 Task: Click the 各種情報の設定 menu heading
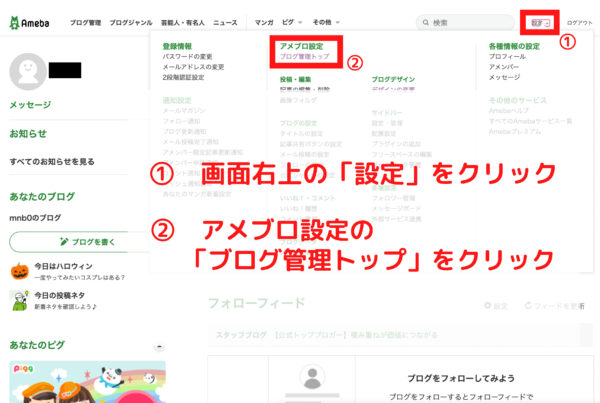[x=514, y=46]
